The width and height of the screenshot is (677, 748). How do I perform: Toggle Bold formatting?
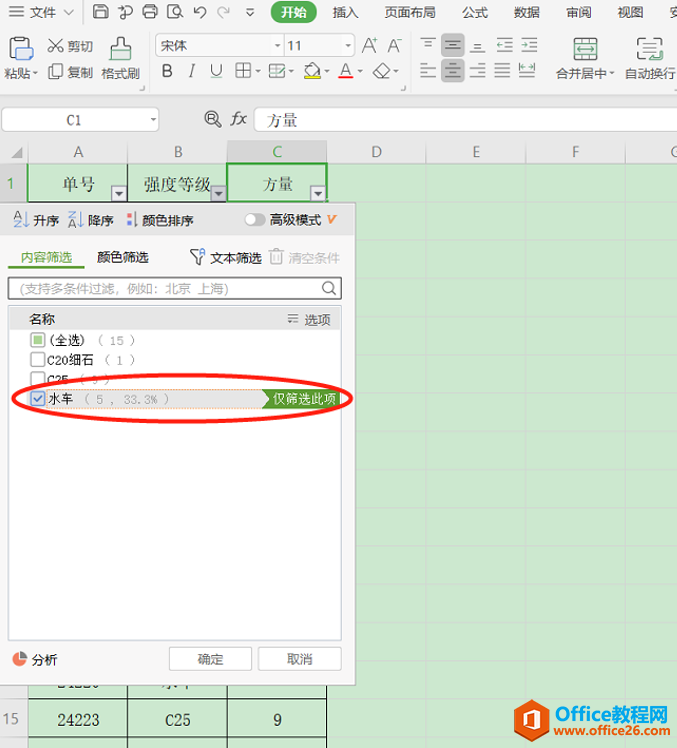167,71
